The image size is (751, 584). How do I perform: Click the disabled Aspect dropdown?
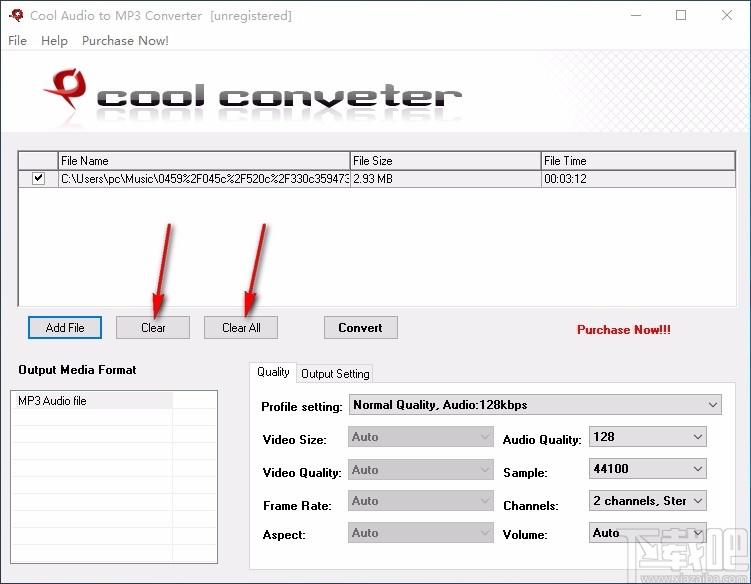pos(421,533)
